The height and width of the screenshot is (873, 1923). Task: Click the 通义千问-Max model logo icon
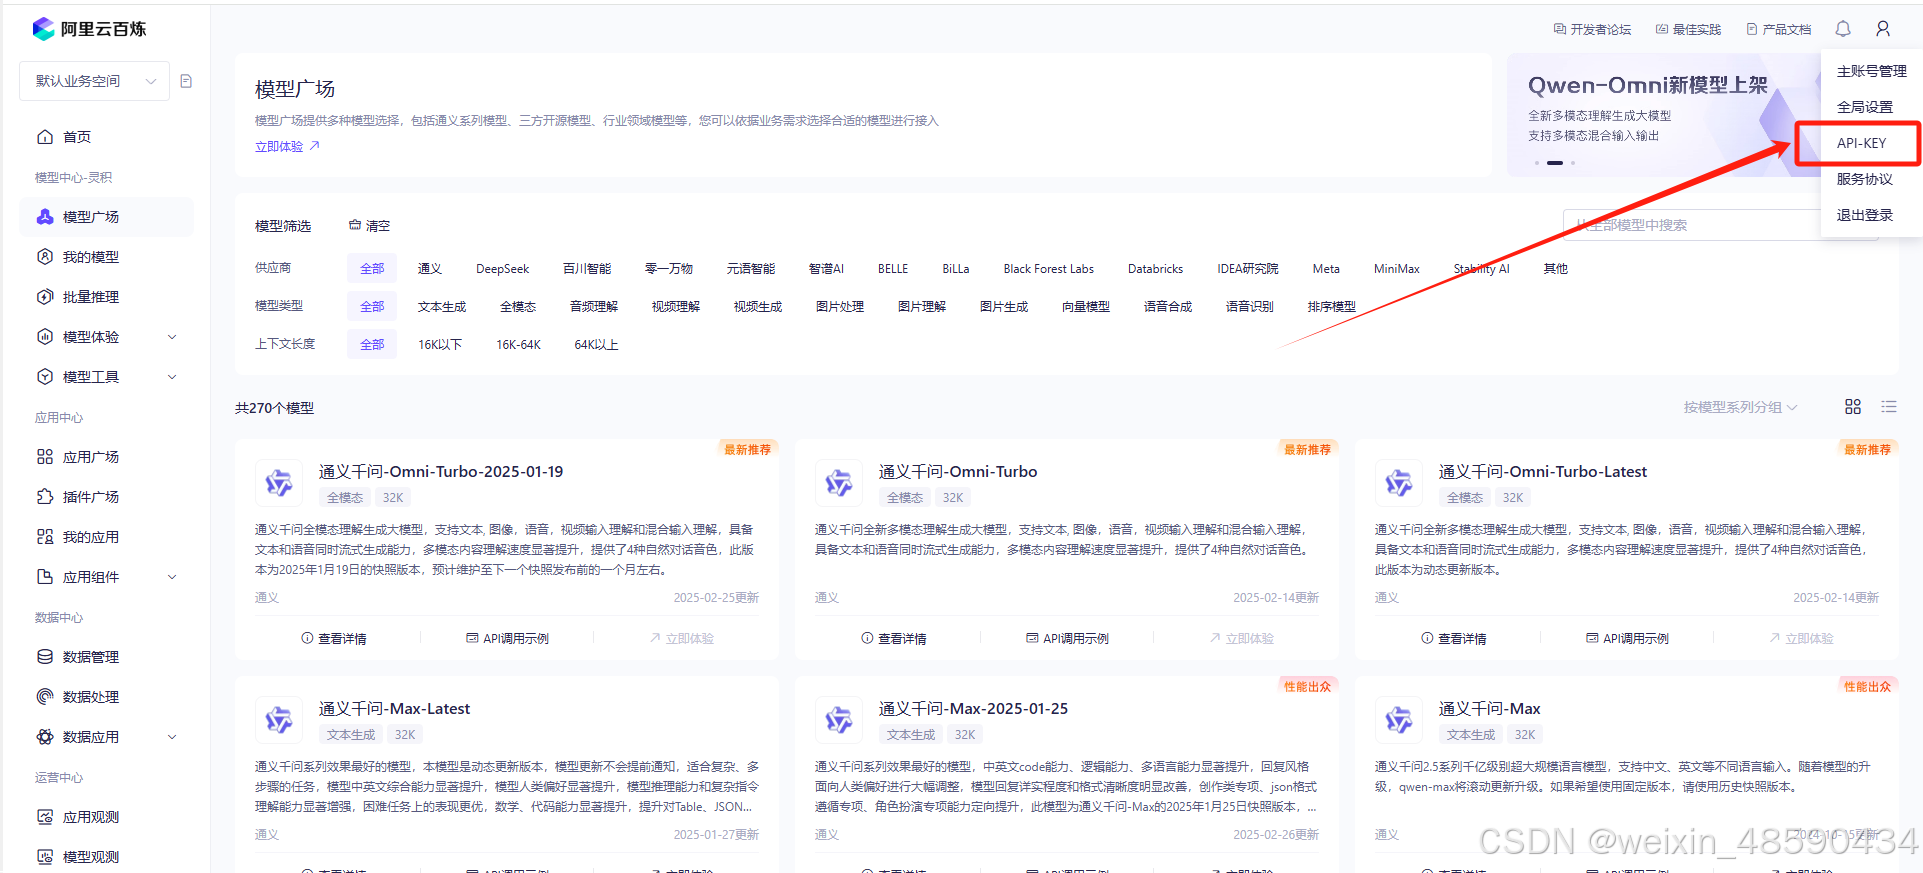[x=1398, y=720]
